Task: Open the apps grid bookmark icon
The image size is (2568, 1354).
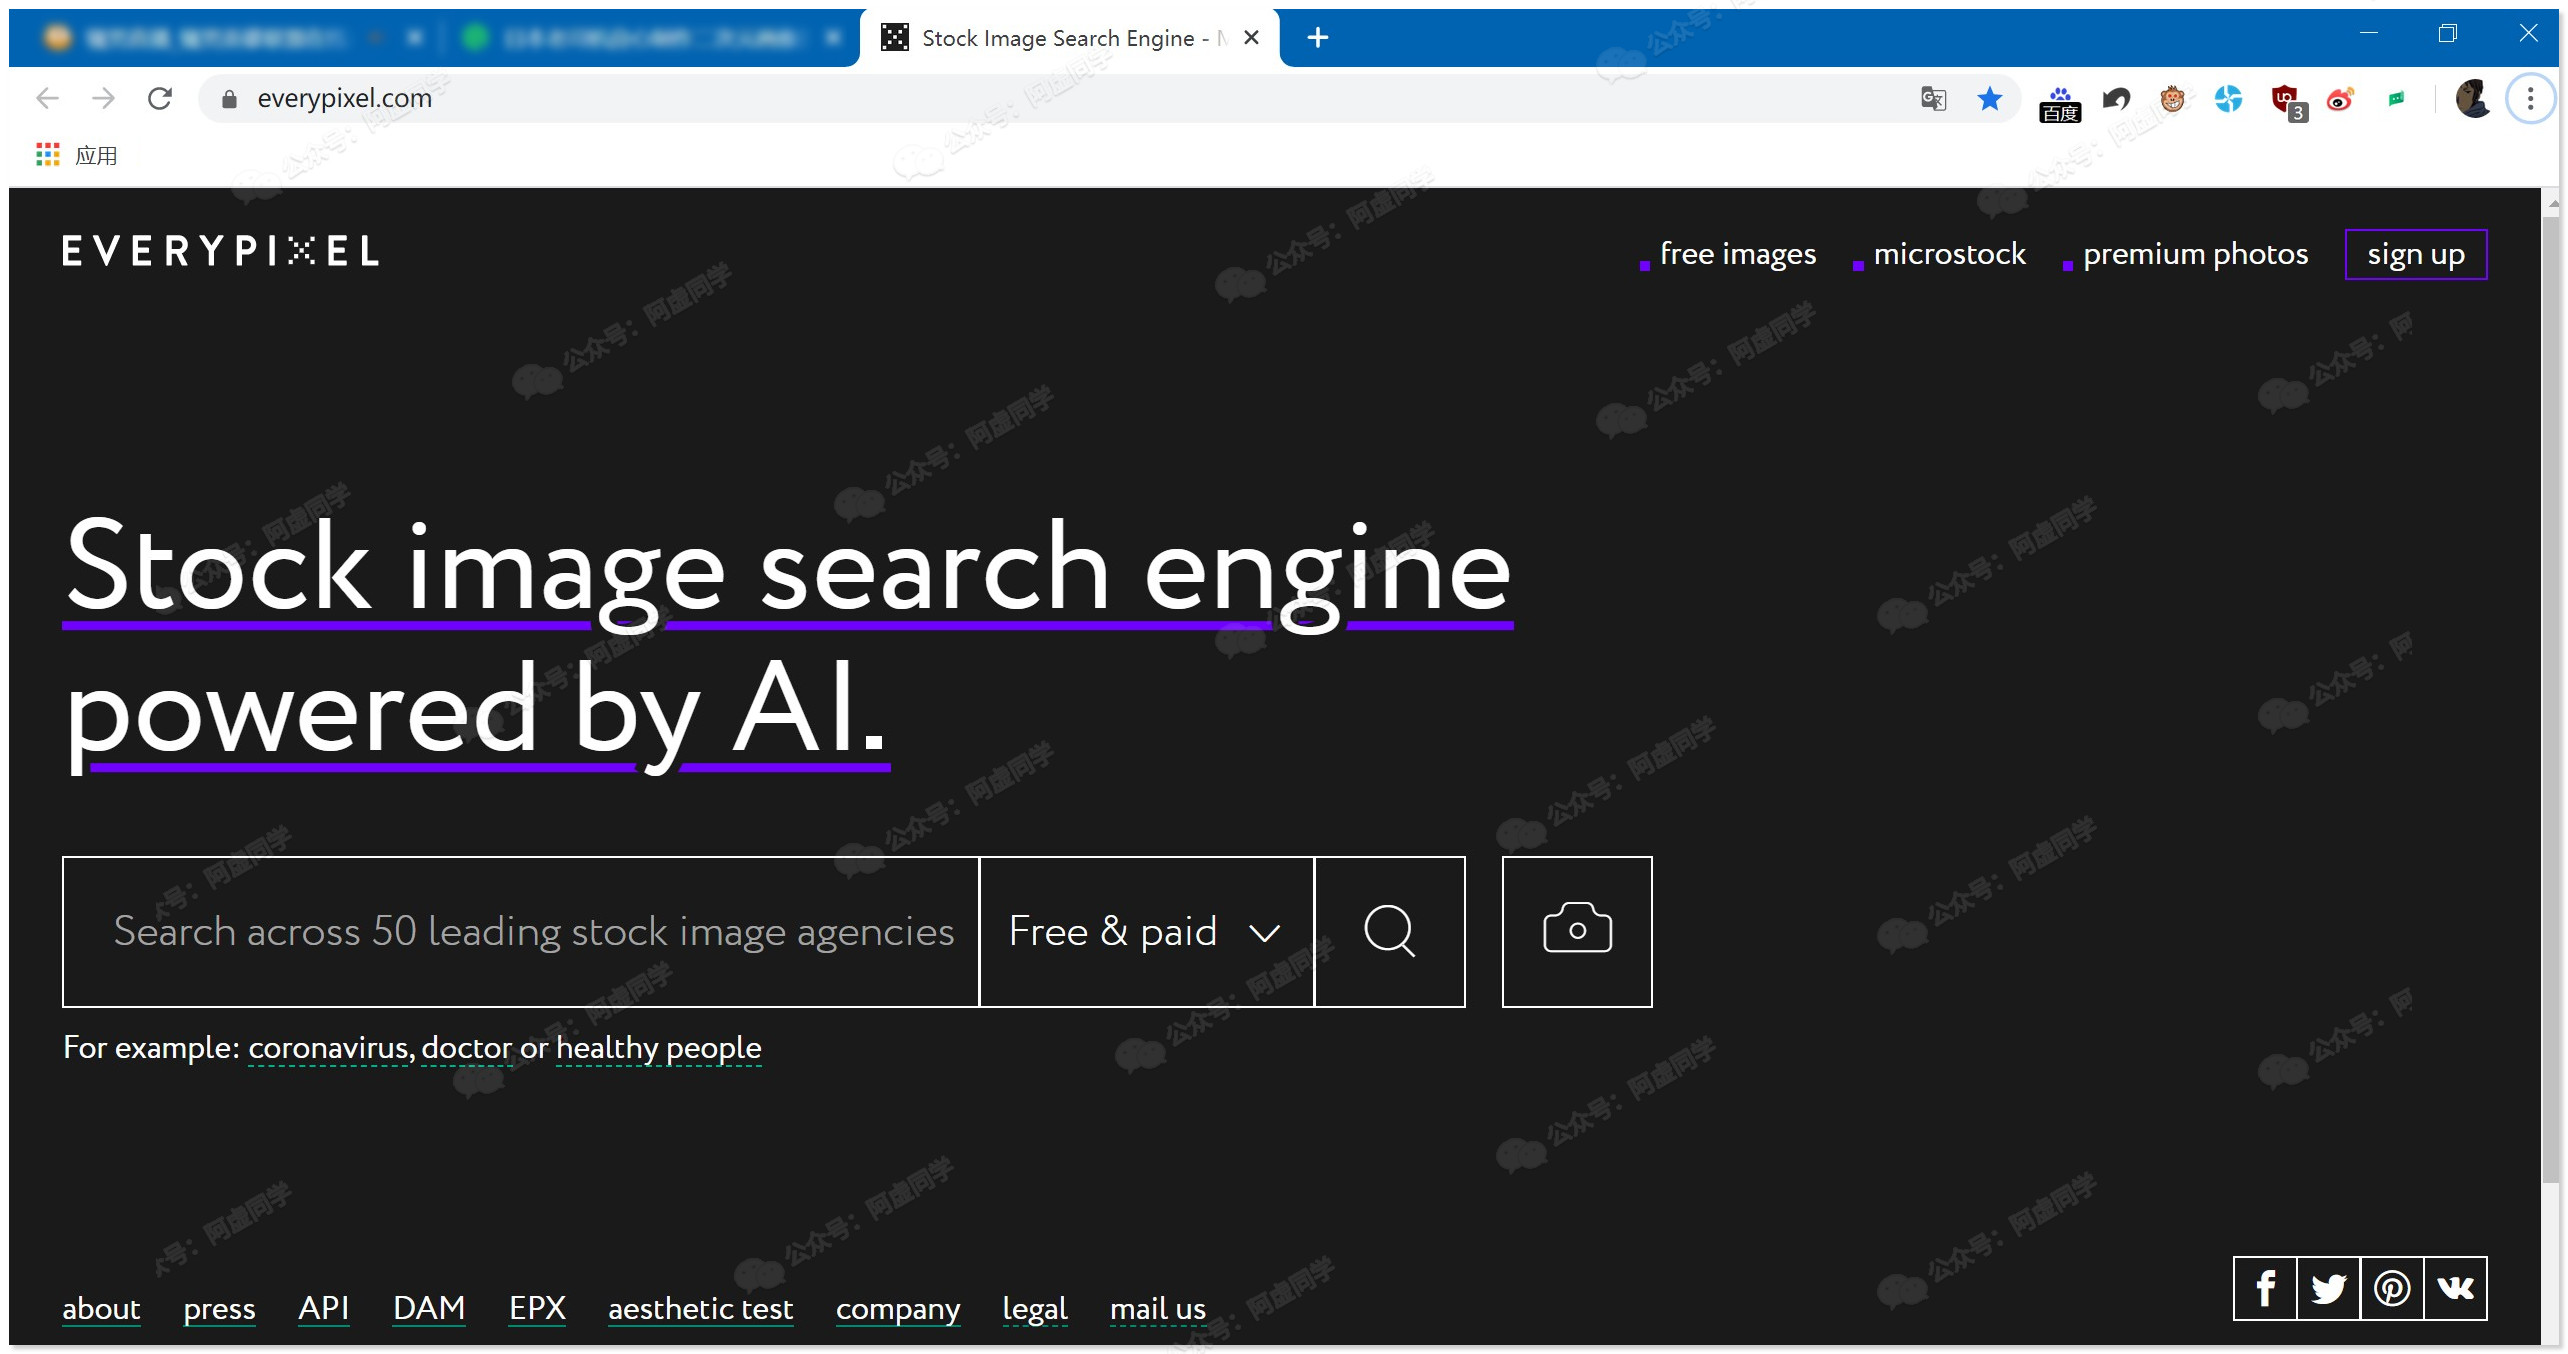Action: pos(47,155)
